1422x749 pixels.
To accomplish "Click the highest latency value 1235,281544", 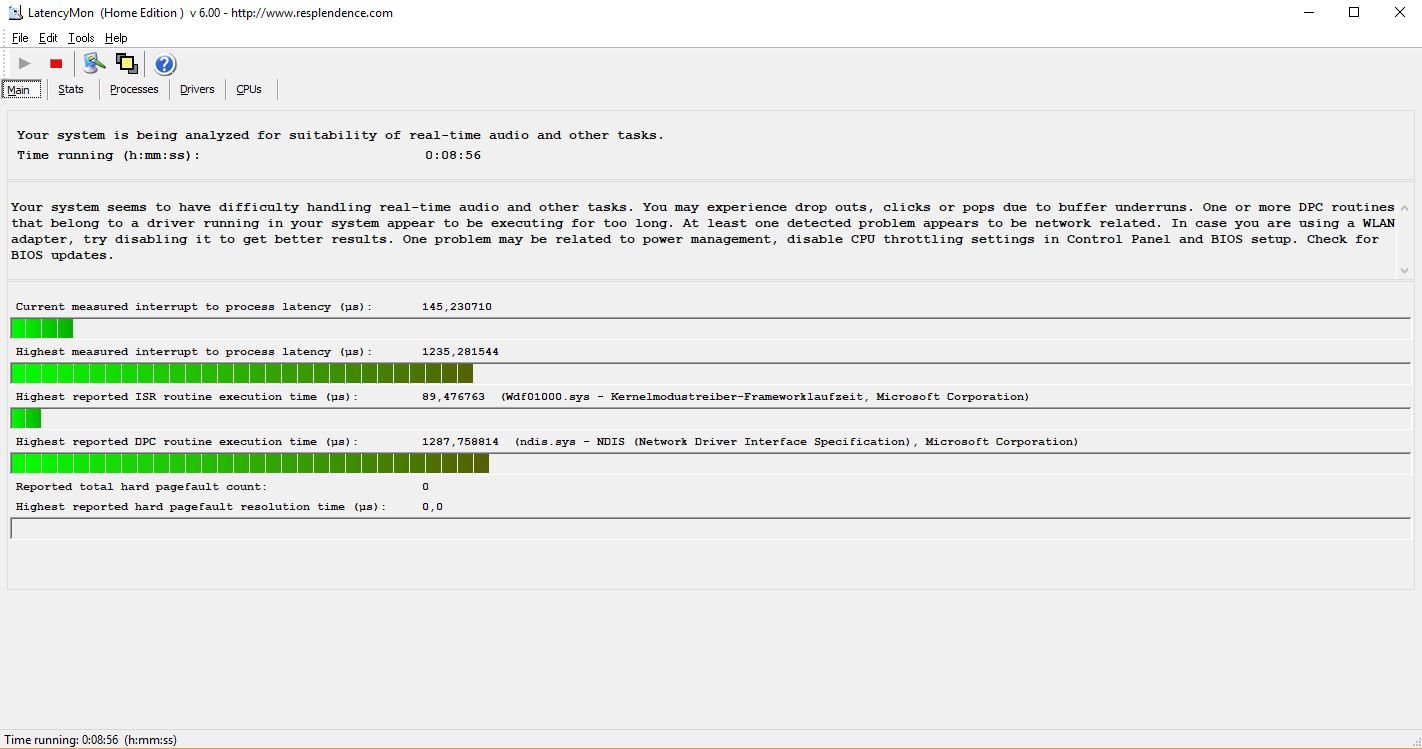I will click(x=460, y=352).
